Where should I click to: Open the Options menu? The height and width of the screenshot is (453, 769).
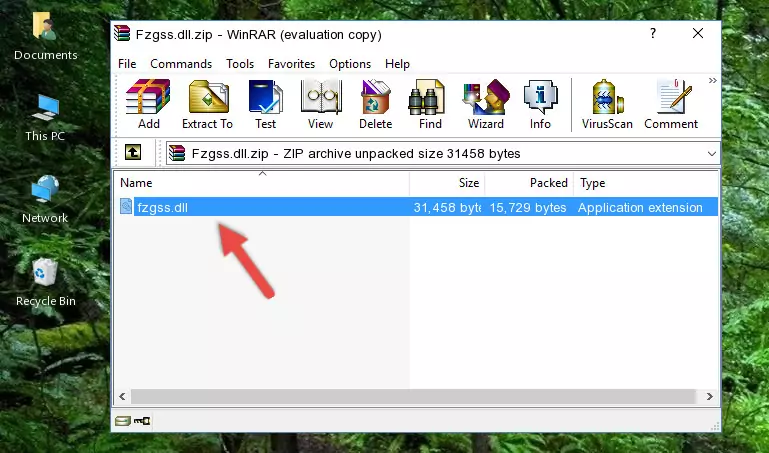pyautogui.click(x=350, y=64)
